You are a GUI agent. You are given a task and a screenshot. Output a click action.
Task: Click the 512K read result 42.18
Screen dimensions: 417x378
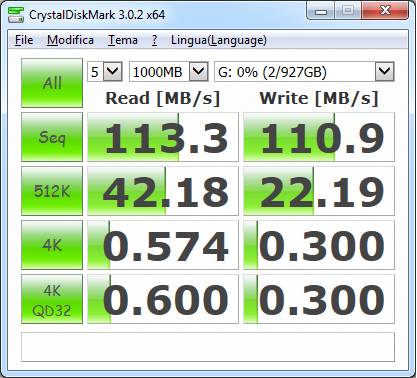163,191
